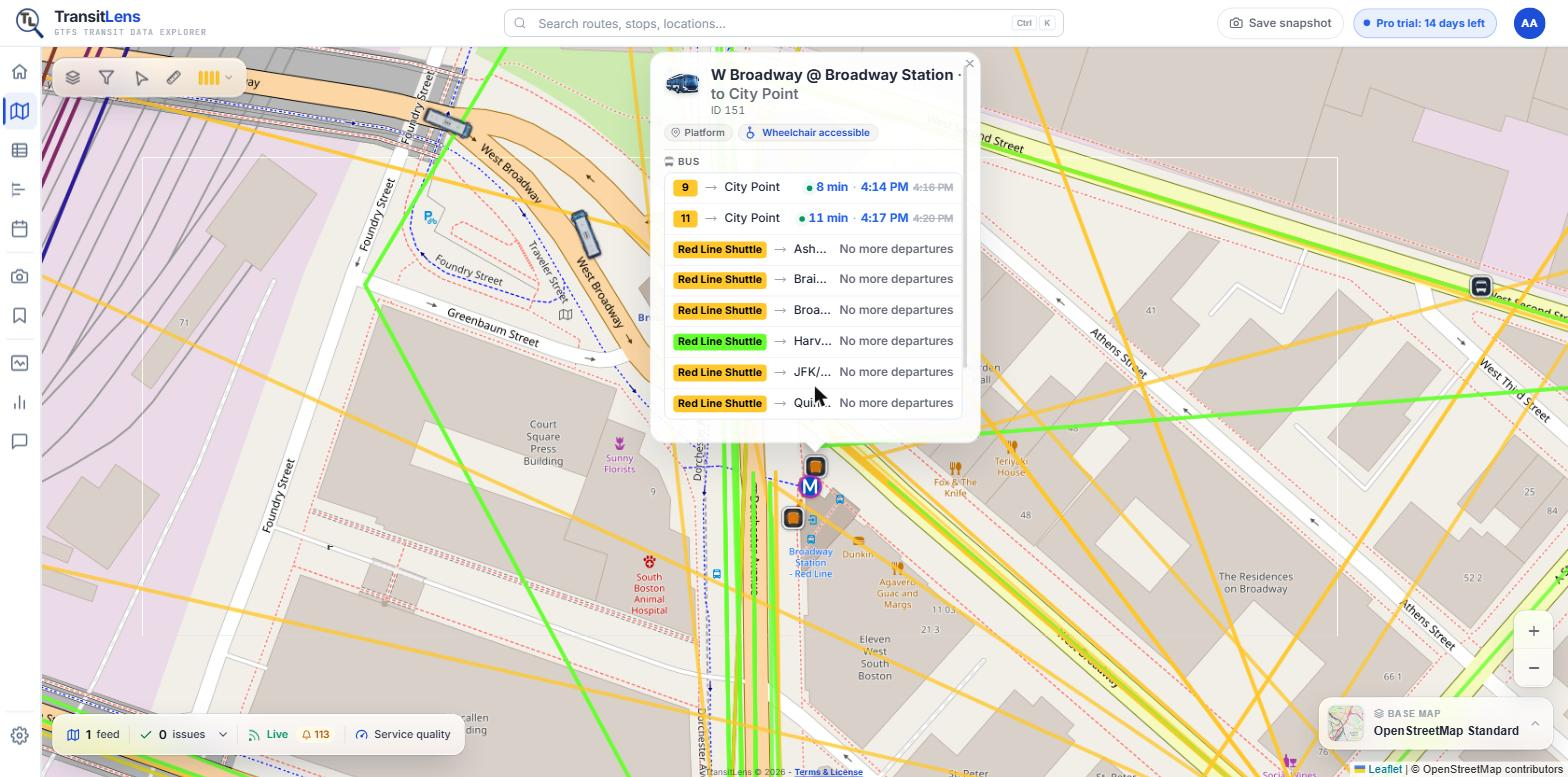Click the popup scrollbar
Image resolution: width=1568 pixels, height=777 pixels.
pyautogui.click(x=965, y=218)
